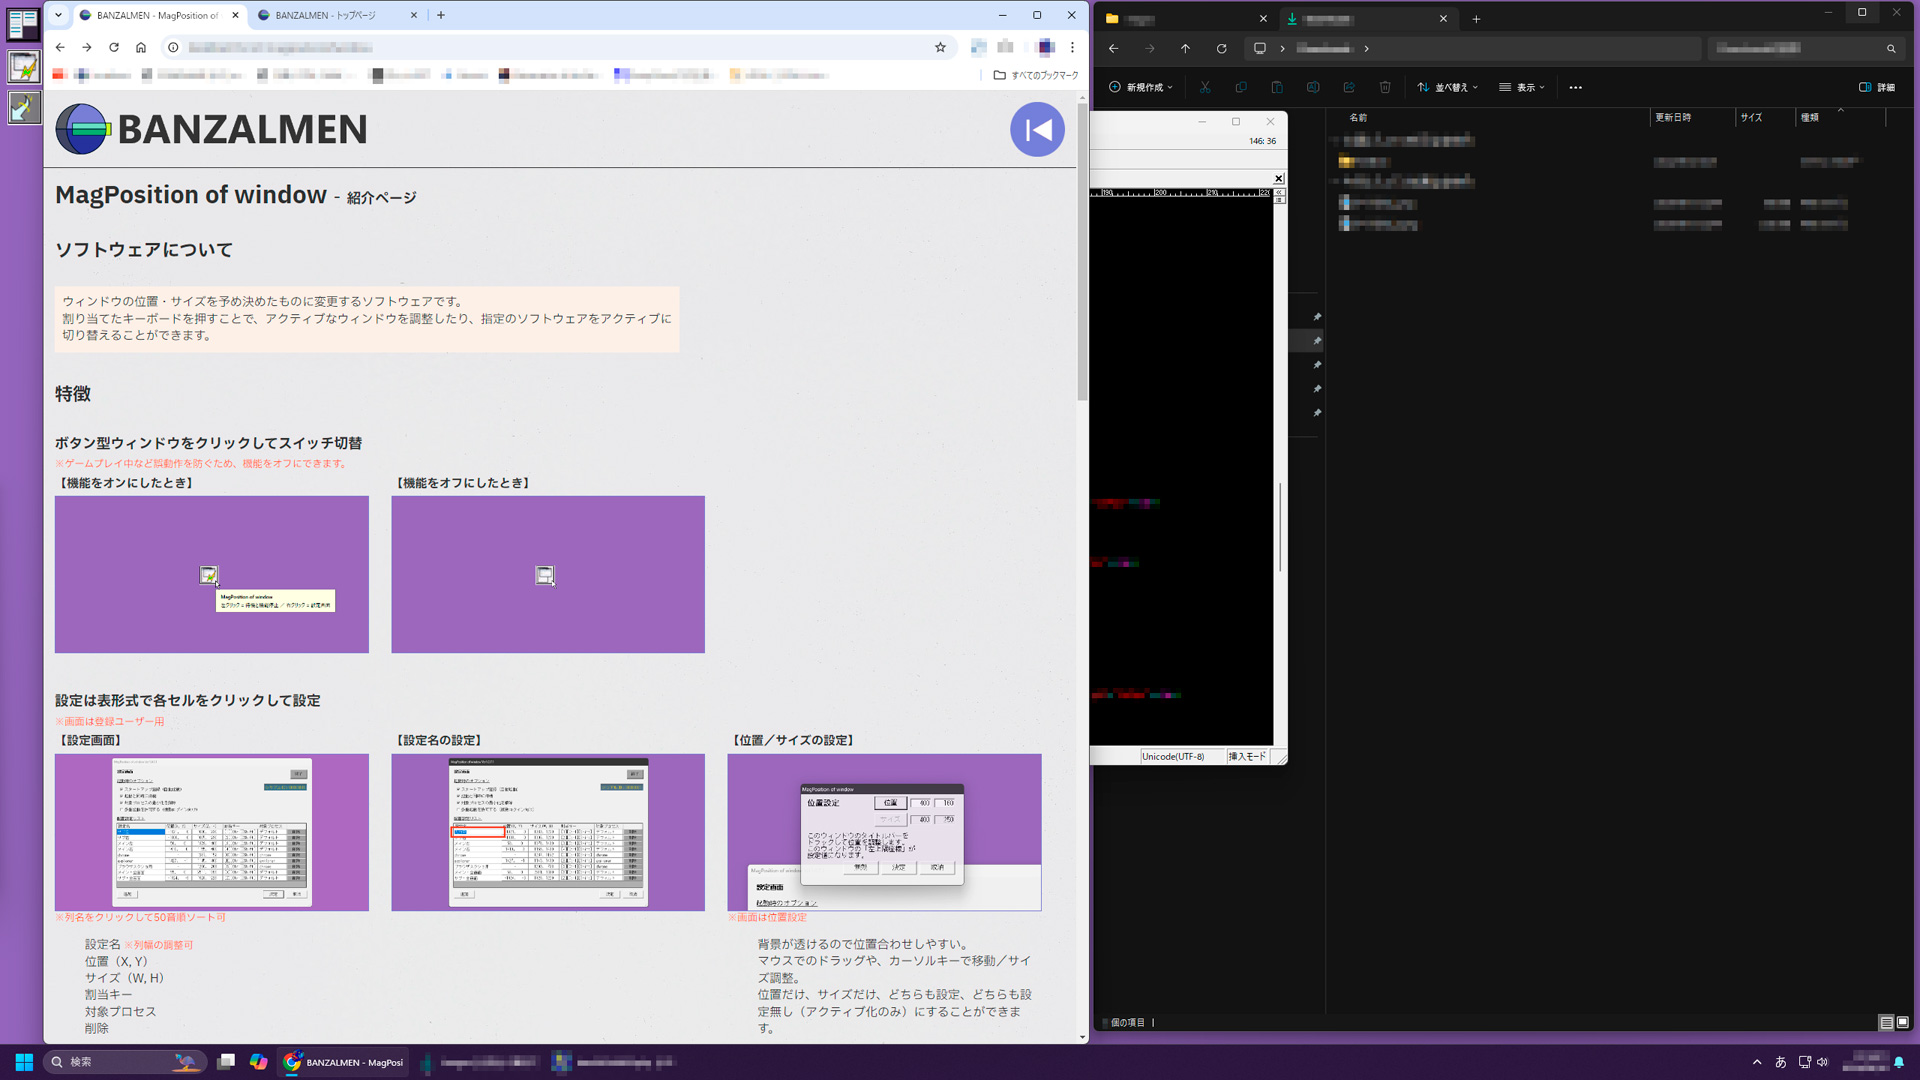Click the Paste icon in Explorer toolbar

[1277, 87]
